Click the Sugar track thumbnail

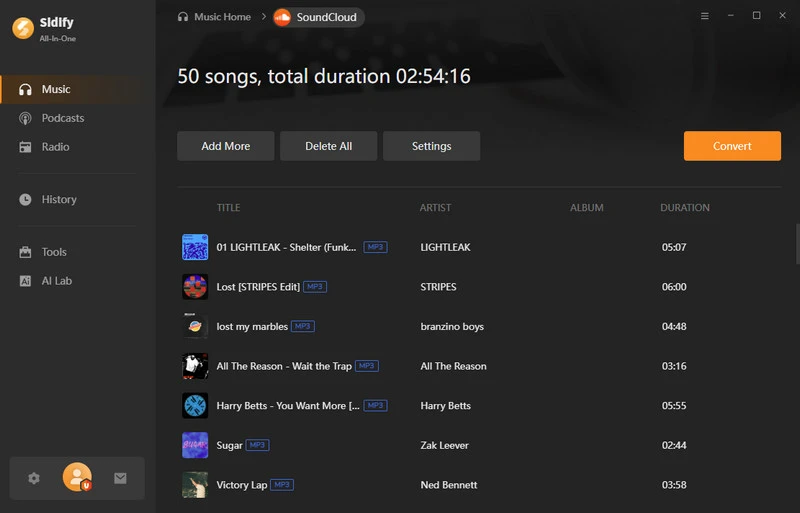(x=195, y=445)
